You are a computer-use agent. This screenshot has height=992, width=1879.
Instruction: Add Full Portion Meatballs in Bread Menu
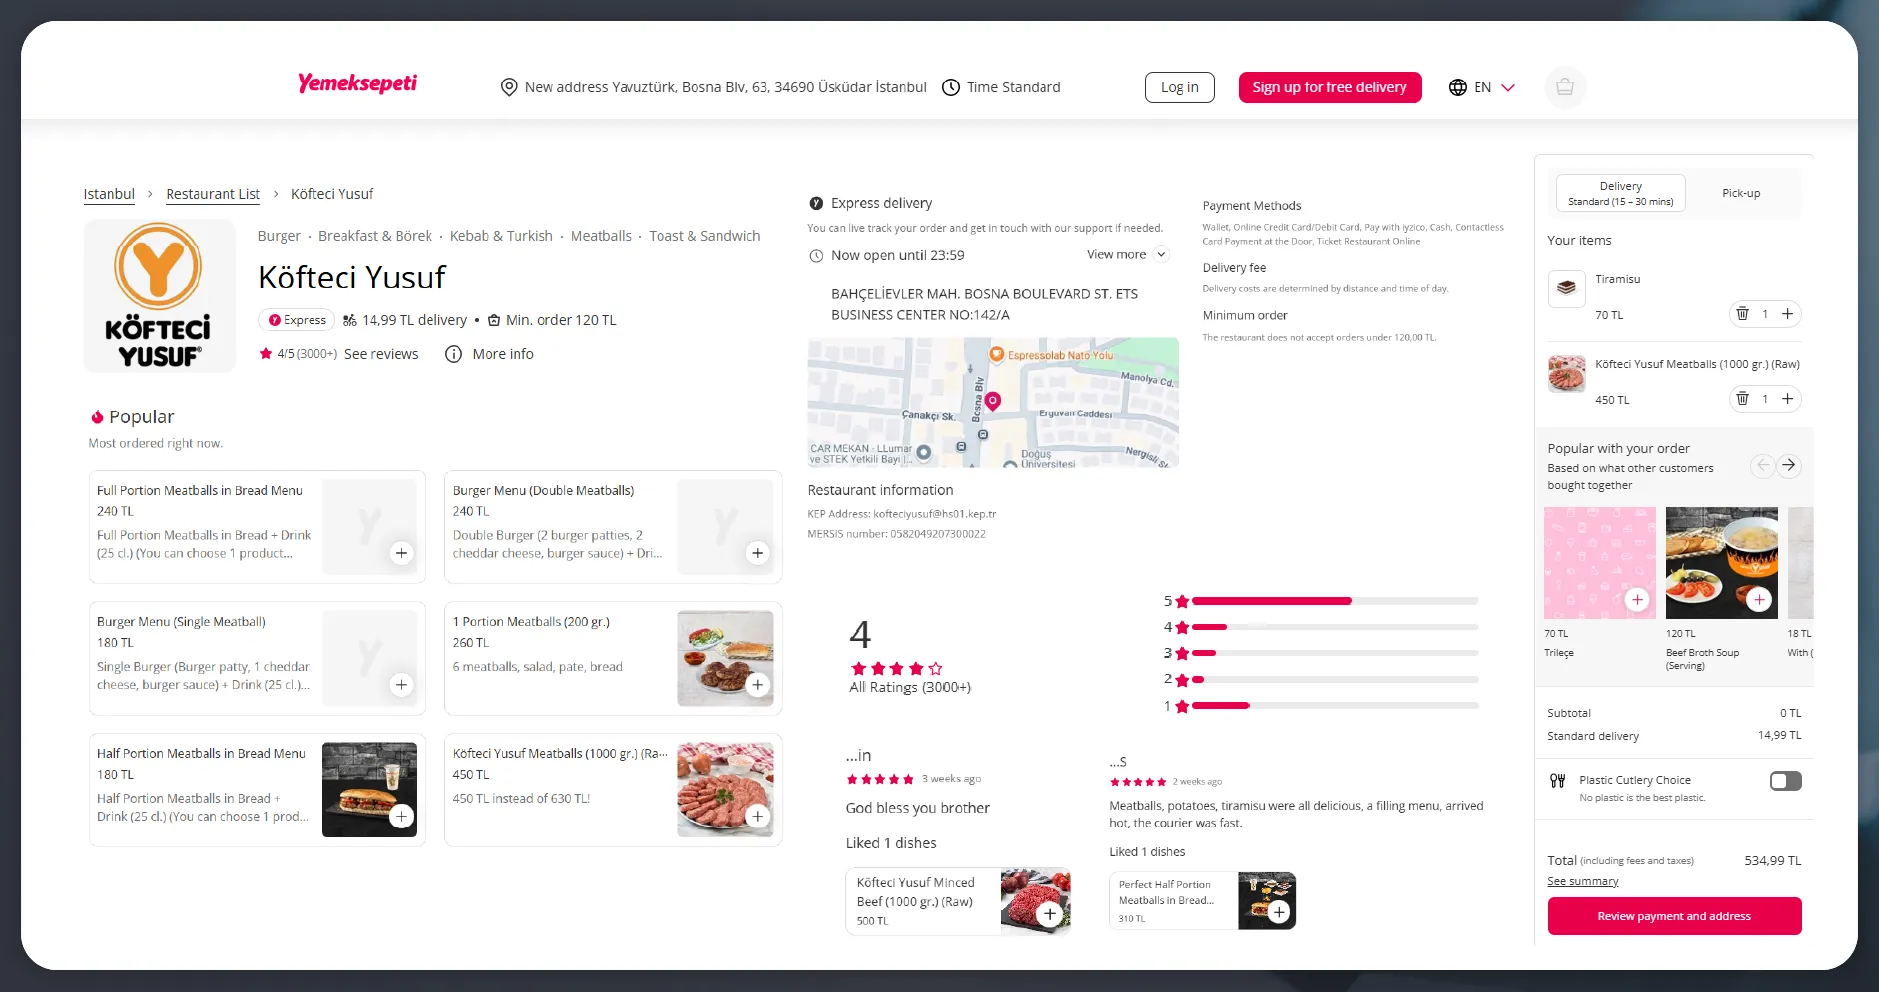point(401,553)
